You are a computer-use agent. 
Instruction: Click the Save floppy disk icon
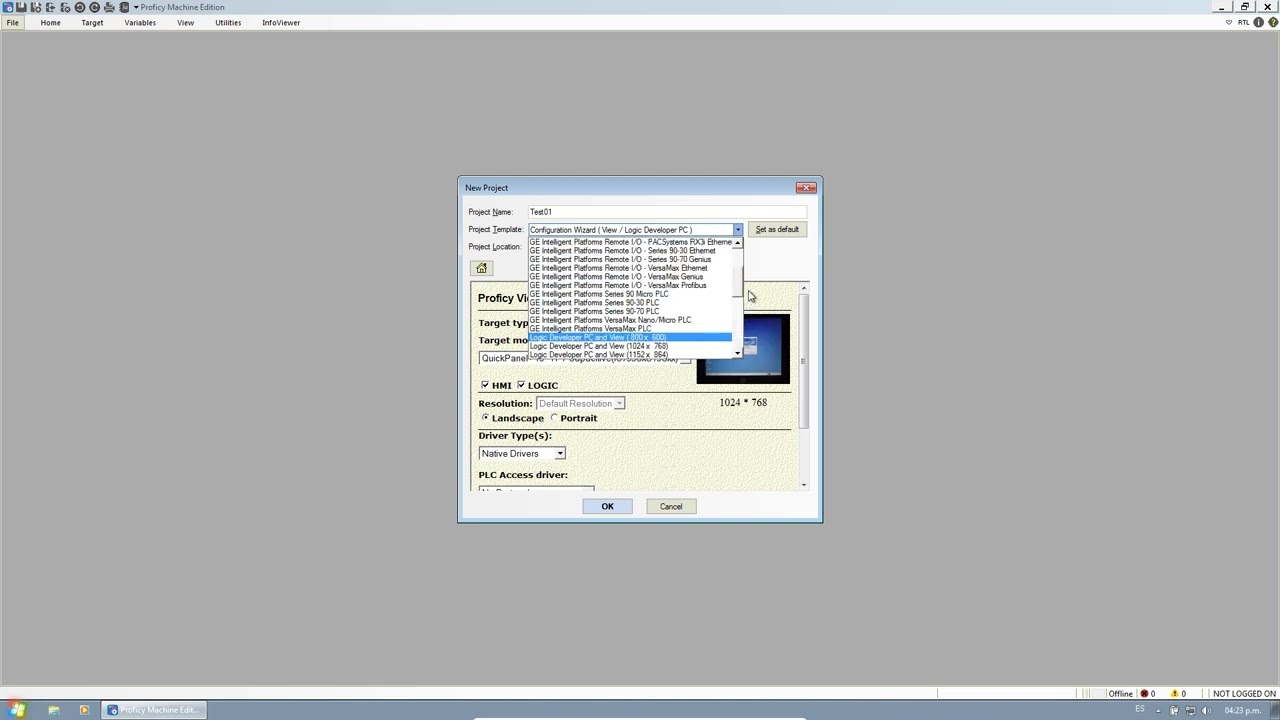21,7
